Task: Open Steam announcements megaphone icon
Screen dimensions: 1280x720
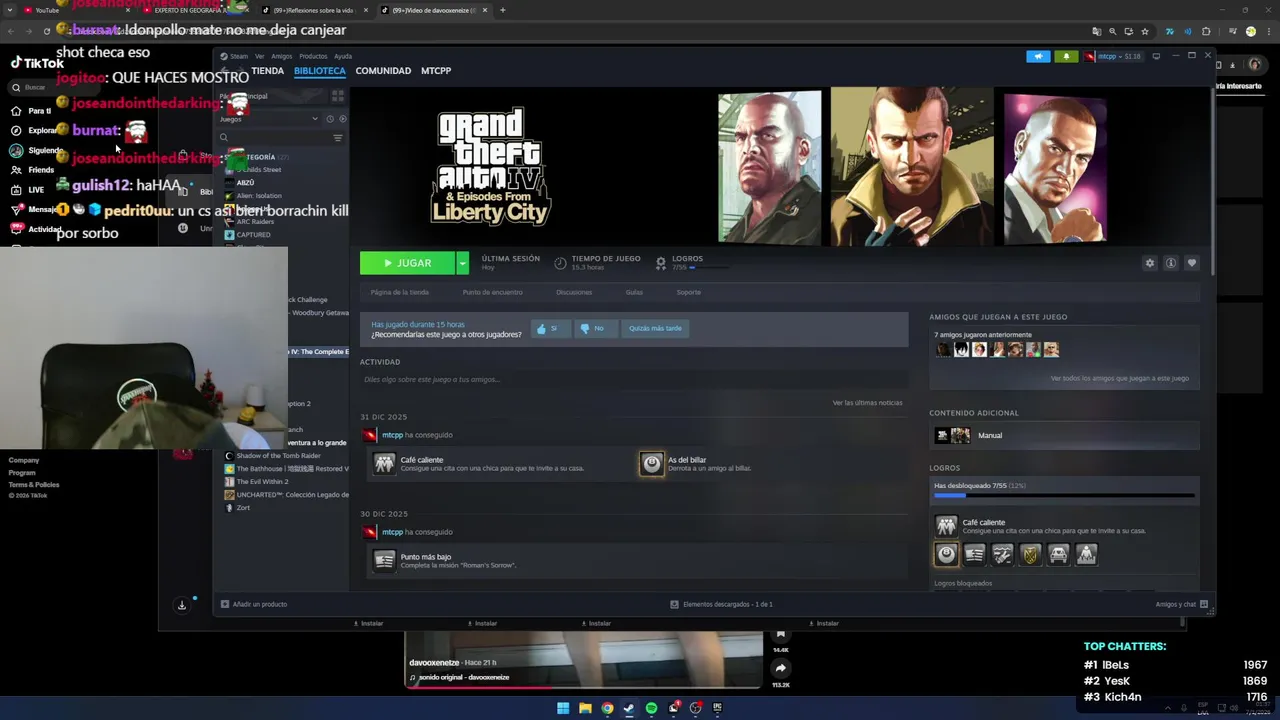Action: tap(1038, 56)
